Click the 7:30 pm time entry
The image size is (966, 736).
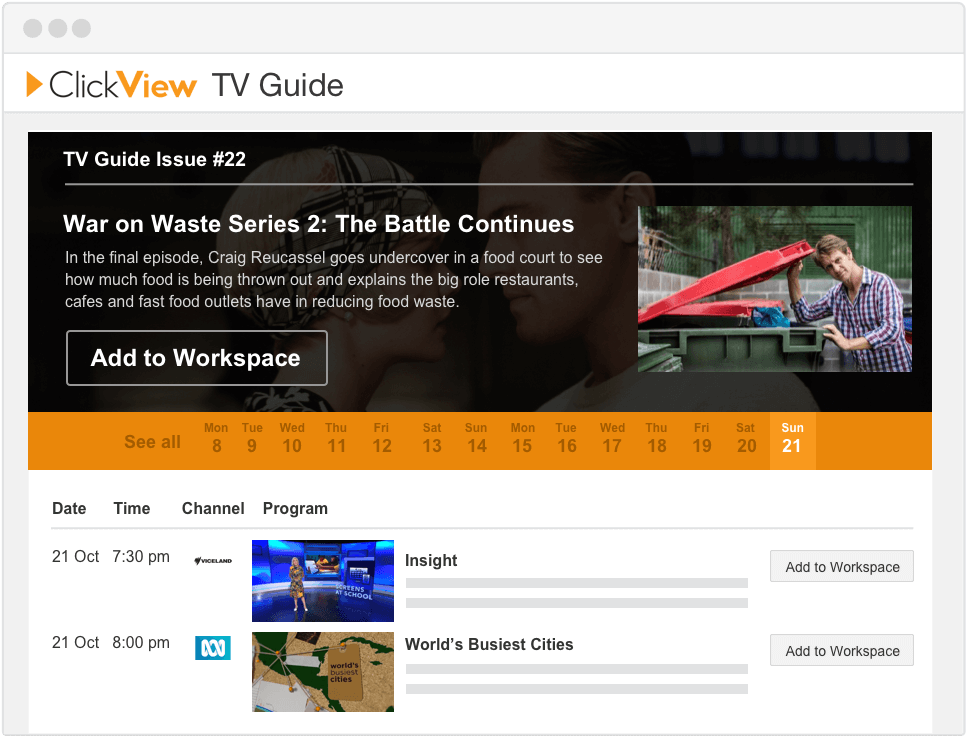[x=140, y=557]
